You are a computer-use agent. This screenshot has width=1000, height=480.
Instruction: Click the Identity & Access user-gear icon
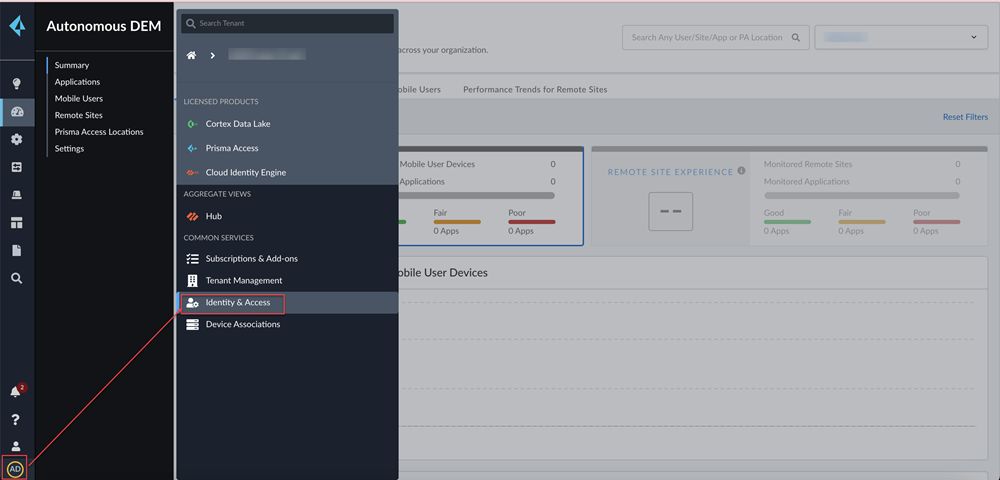point(192,303)
